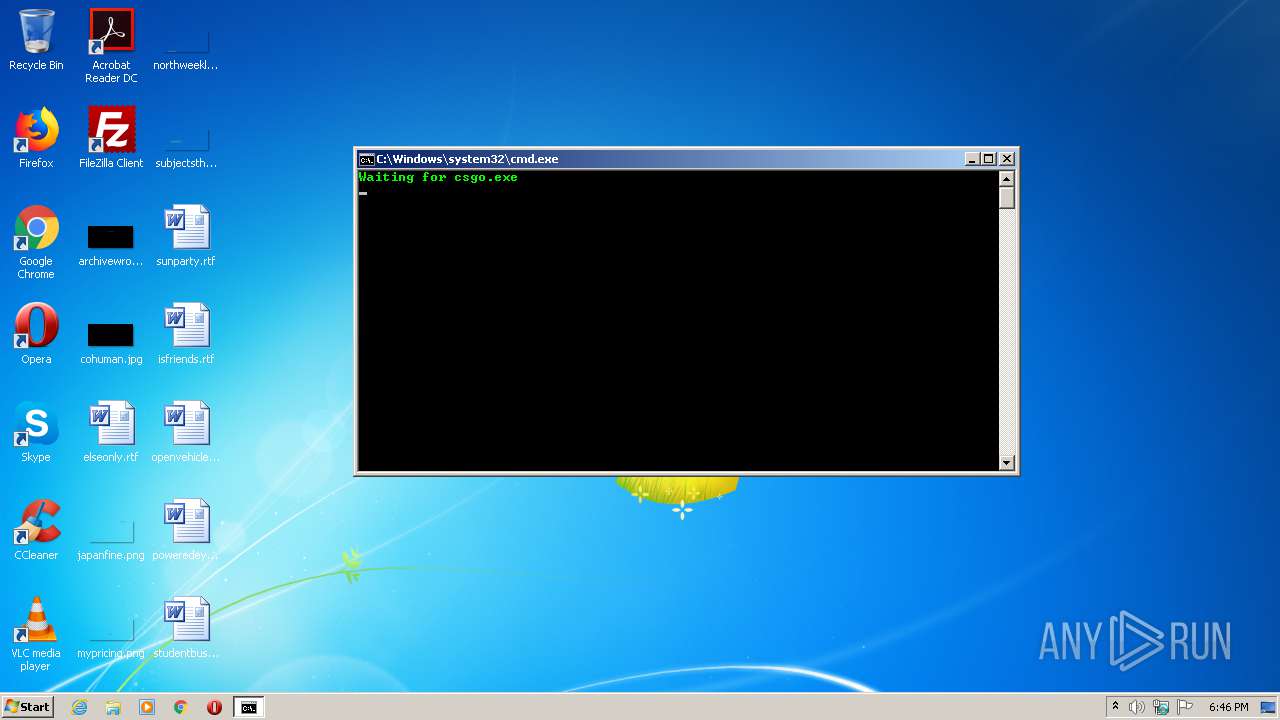The width and height of the screenshot is (1280, 720).
Task: Click the Show desktop button
Action: coord(1269,707)
